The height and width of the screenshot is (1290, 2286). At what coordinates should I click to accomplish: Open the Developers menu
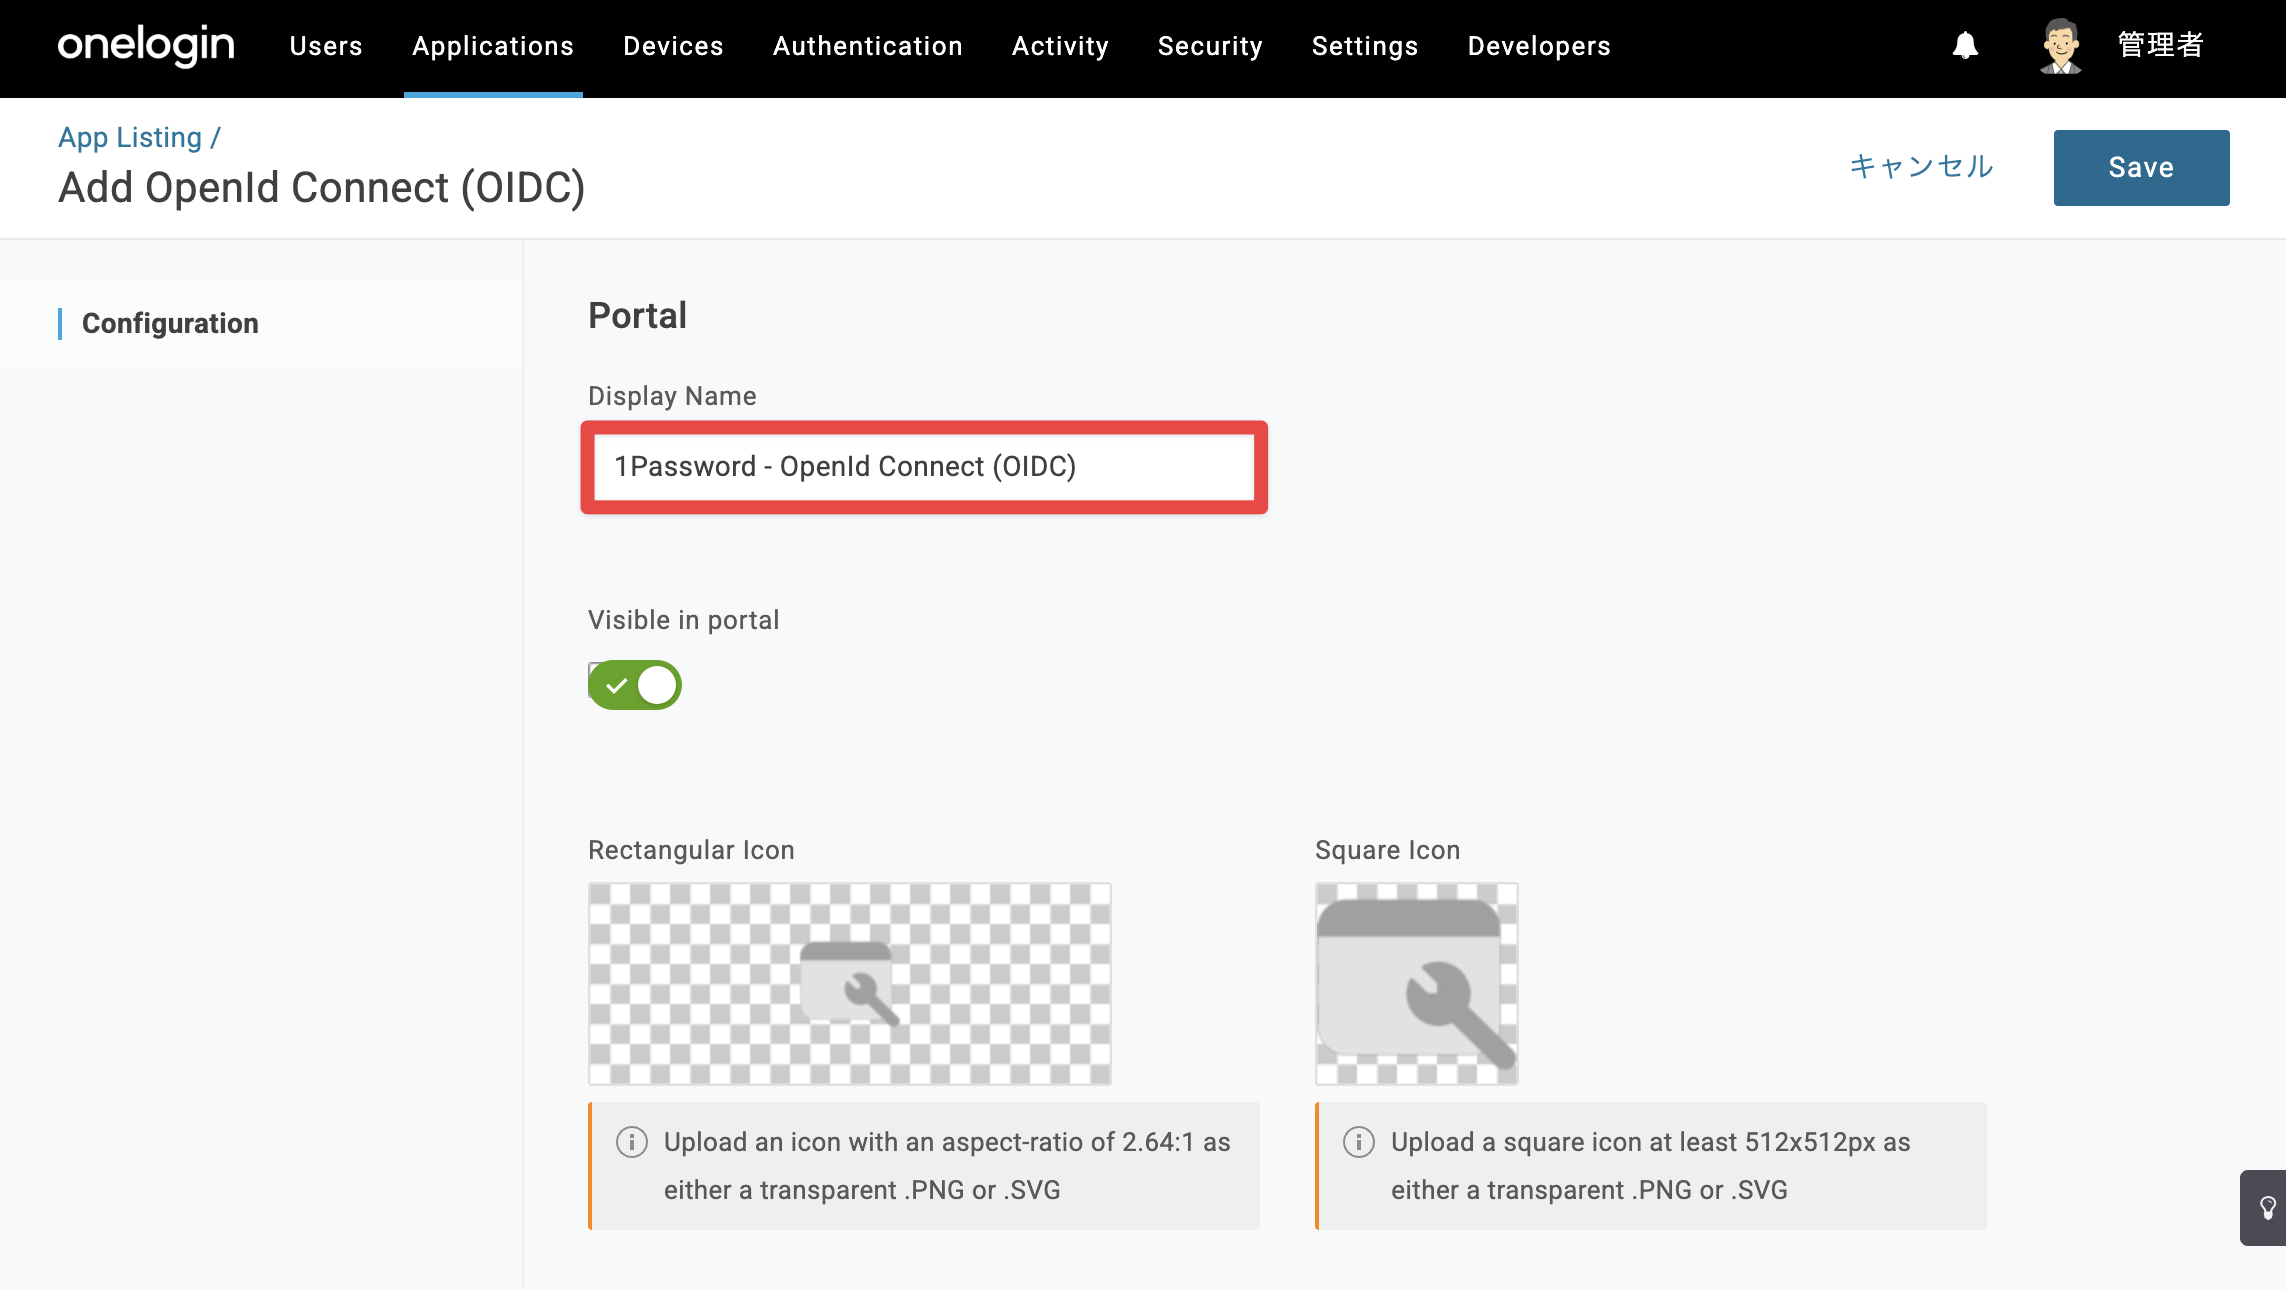coord(1539,46)
